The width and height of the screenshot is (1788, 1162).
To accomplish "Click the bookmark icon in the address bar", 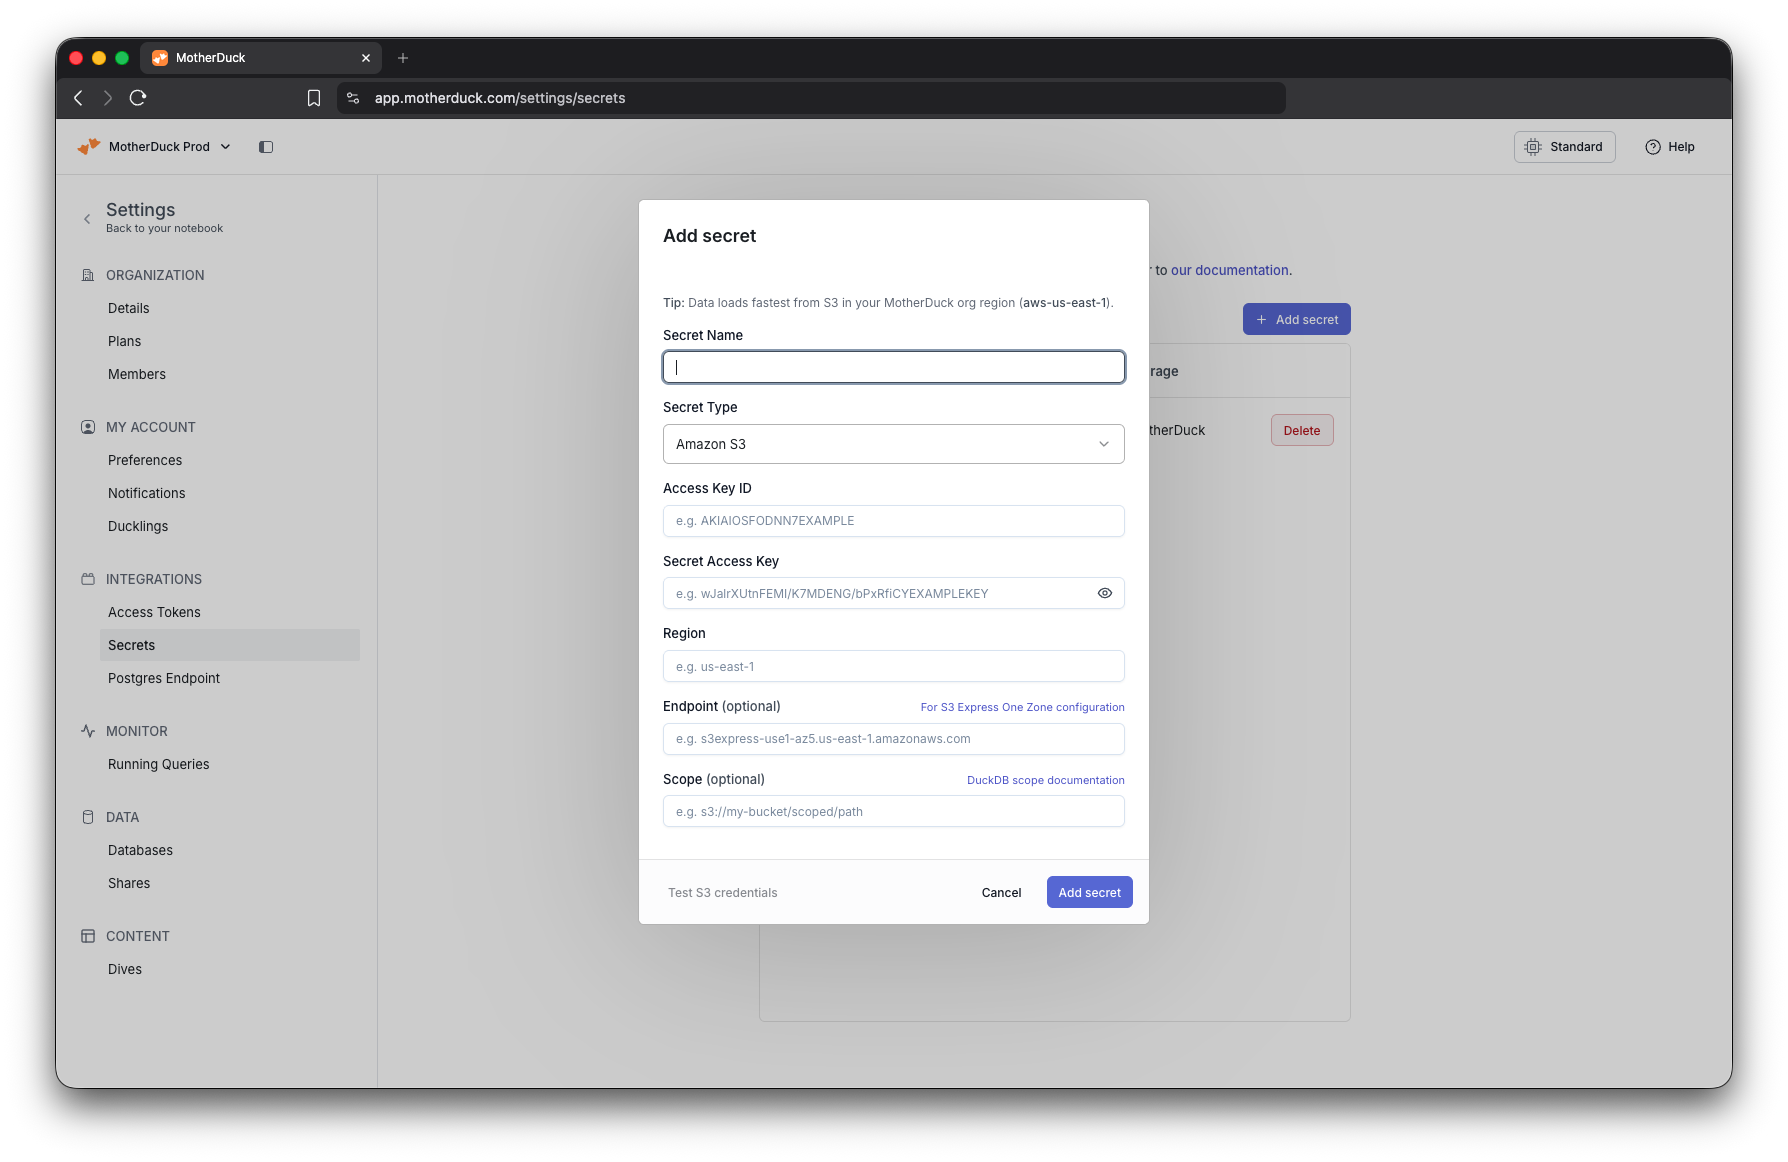I will pos(313,98).
